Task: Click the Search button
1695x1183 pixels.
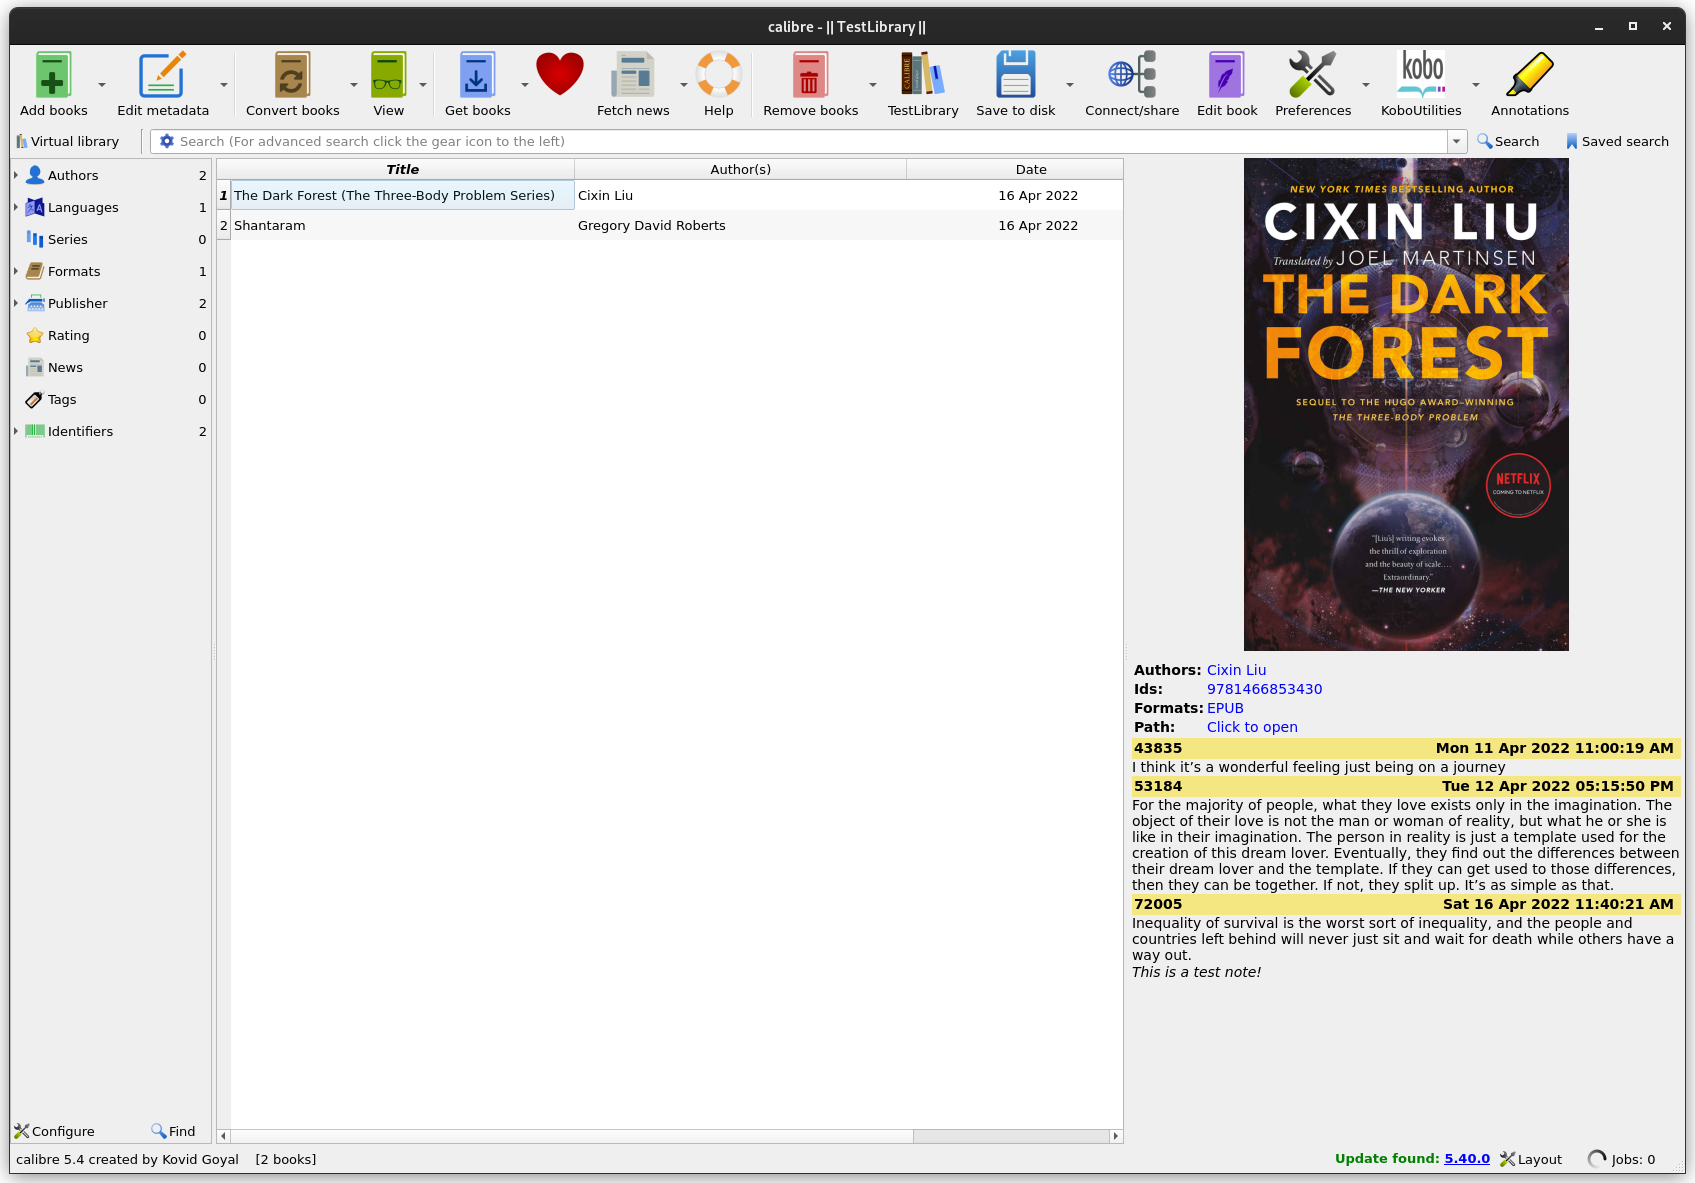Action: click(x=1508, y=141)
